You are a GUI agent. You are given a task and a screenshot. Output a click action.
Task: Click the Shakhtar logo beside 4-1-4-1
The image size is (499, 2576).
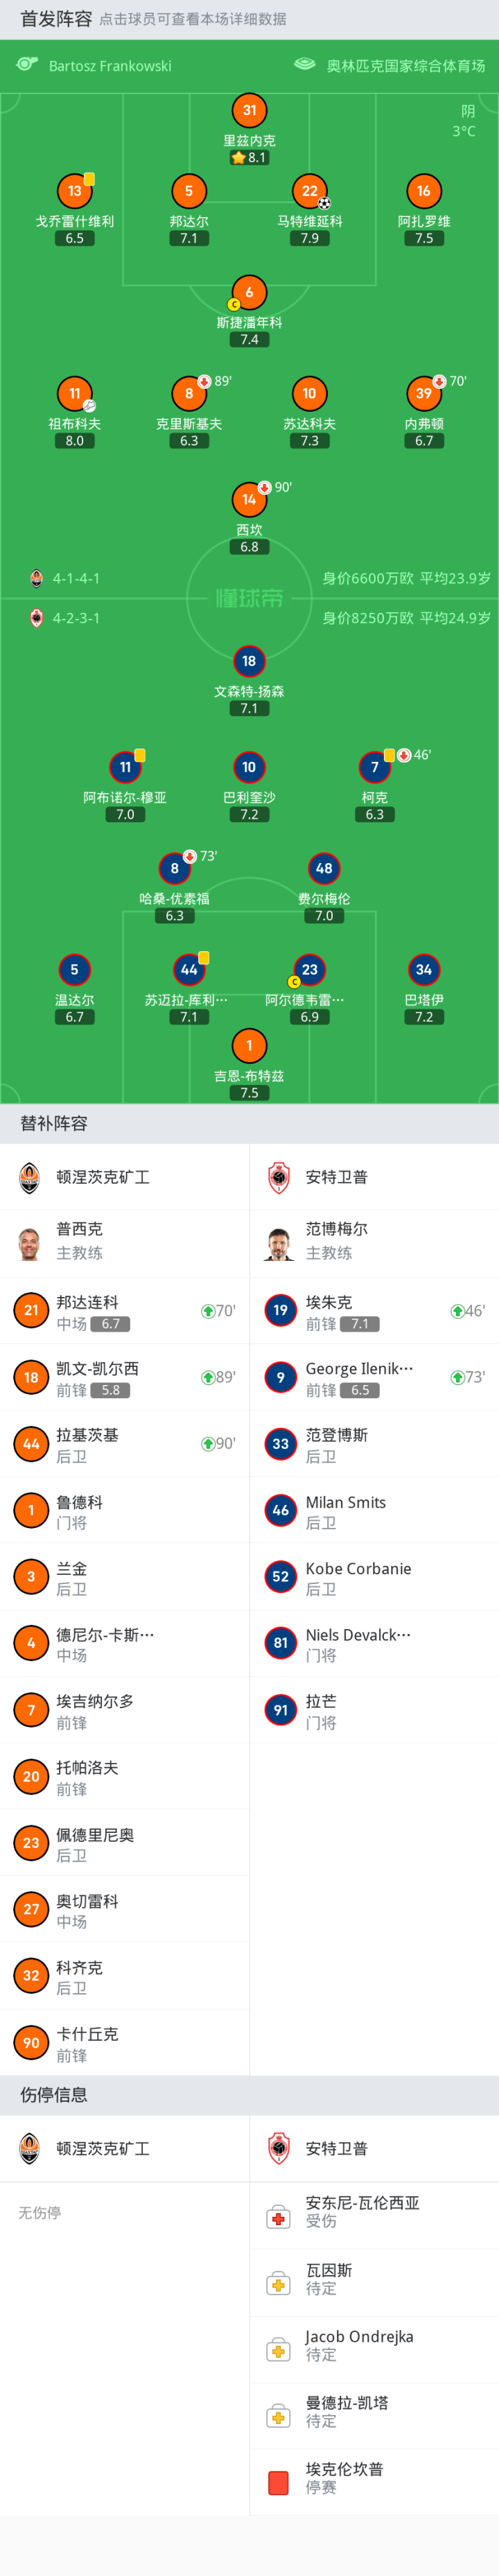coord(37,578)
